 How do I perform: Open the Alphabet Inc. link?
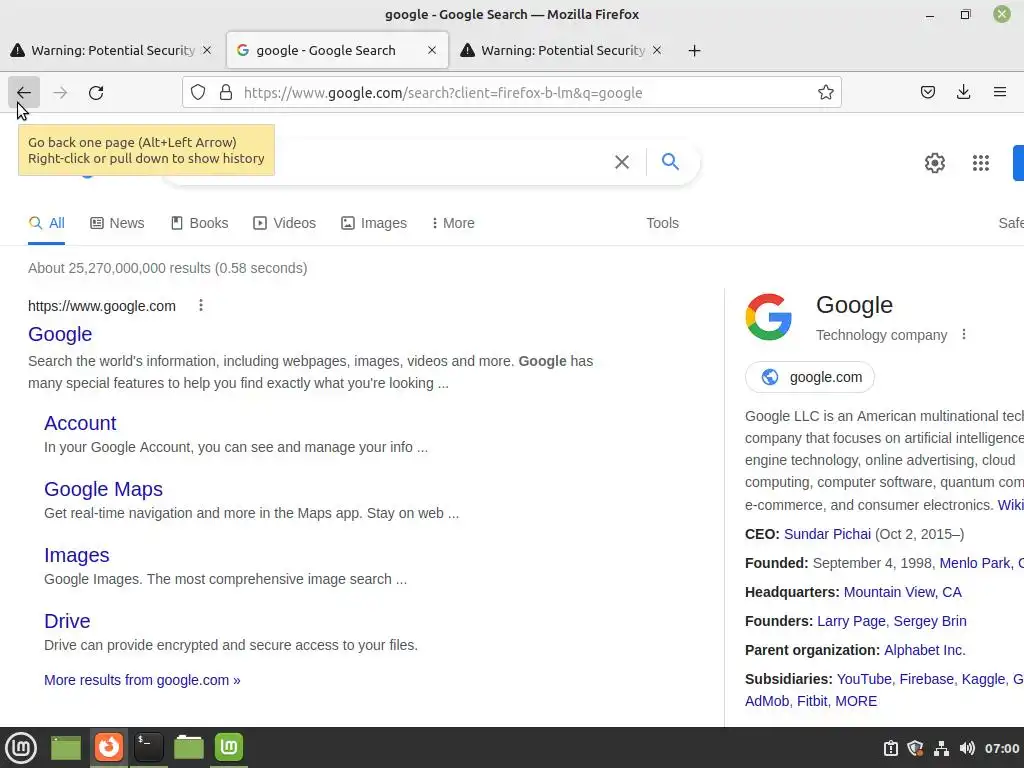(x=925, y=650)
